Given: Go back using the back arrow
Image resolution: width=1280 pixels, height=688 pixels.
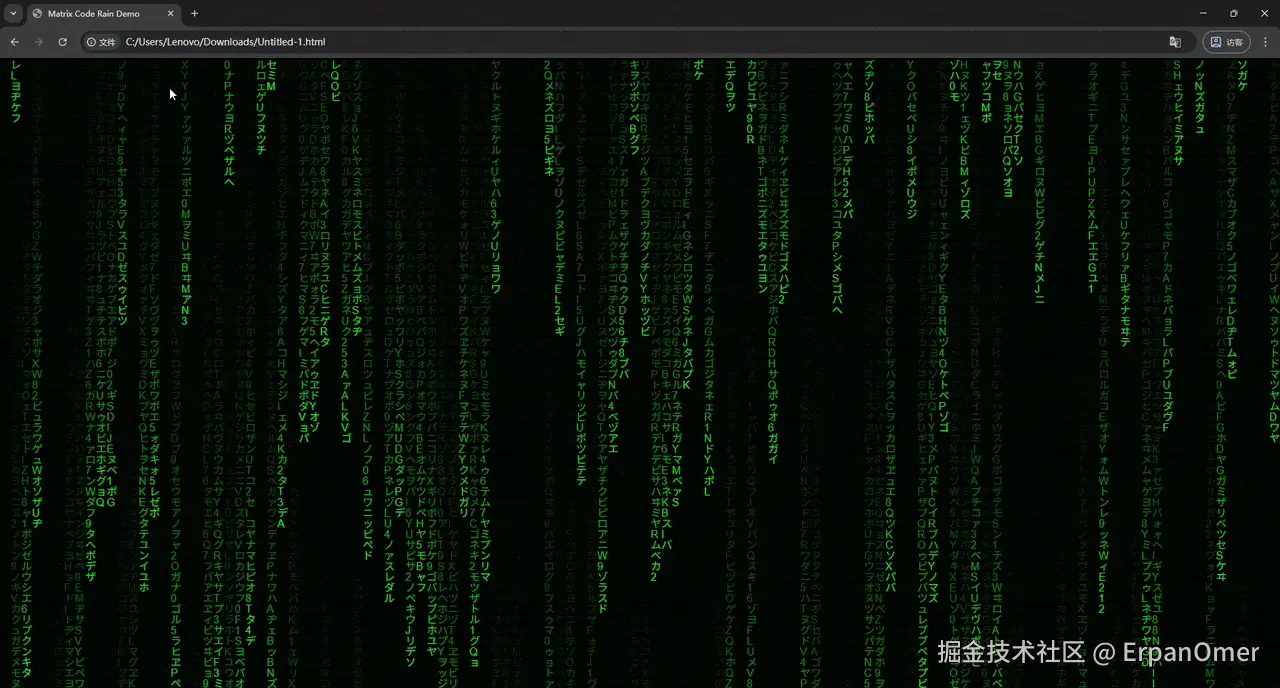Looking at the screenshot, I should [14, 41].
